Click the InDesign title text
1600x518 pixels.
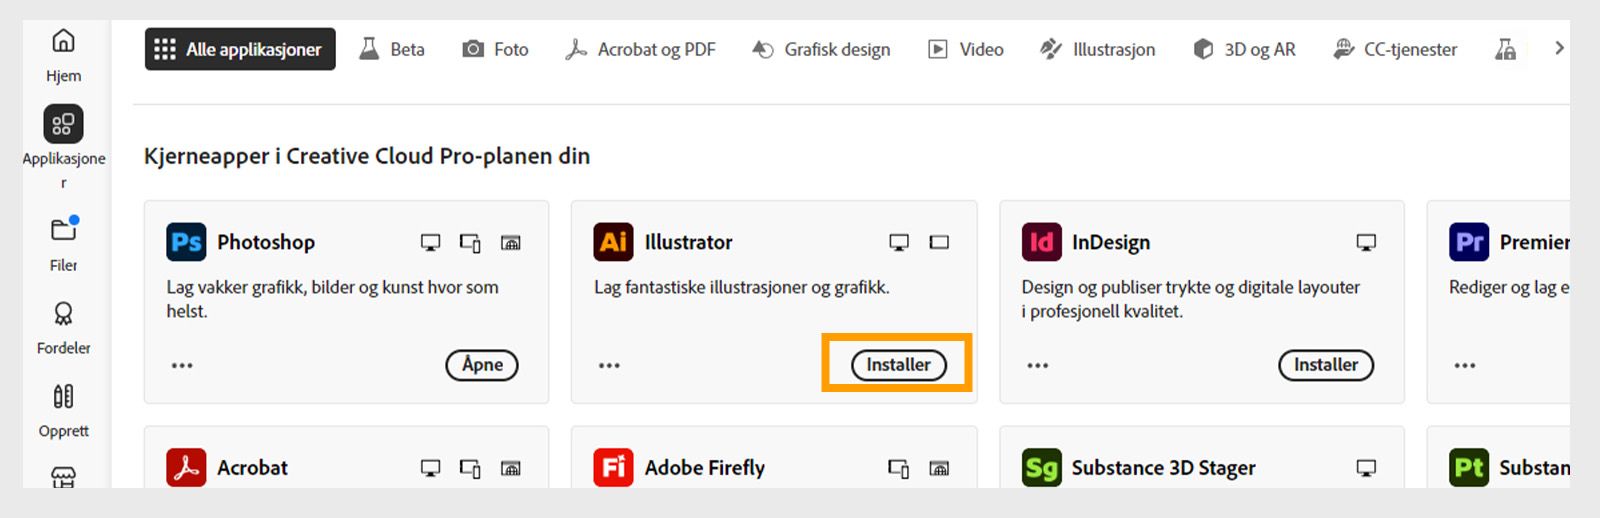click(1111, 242)
